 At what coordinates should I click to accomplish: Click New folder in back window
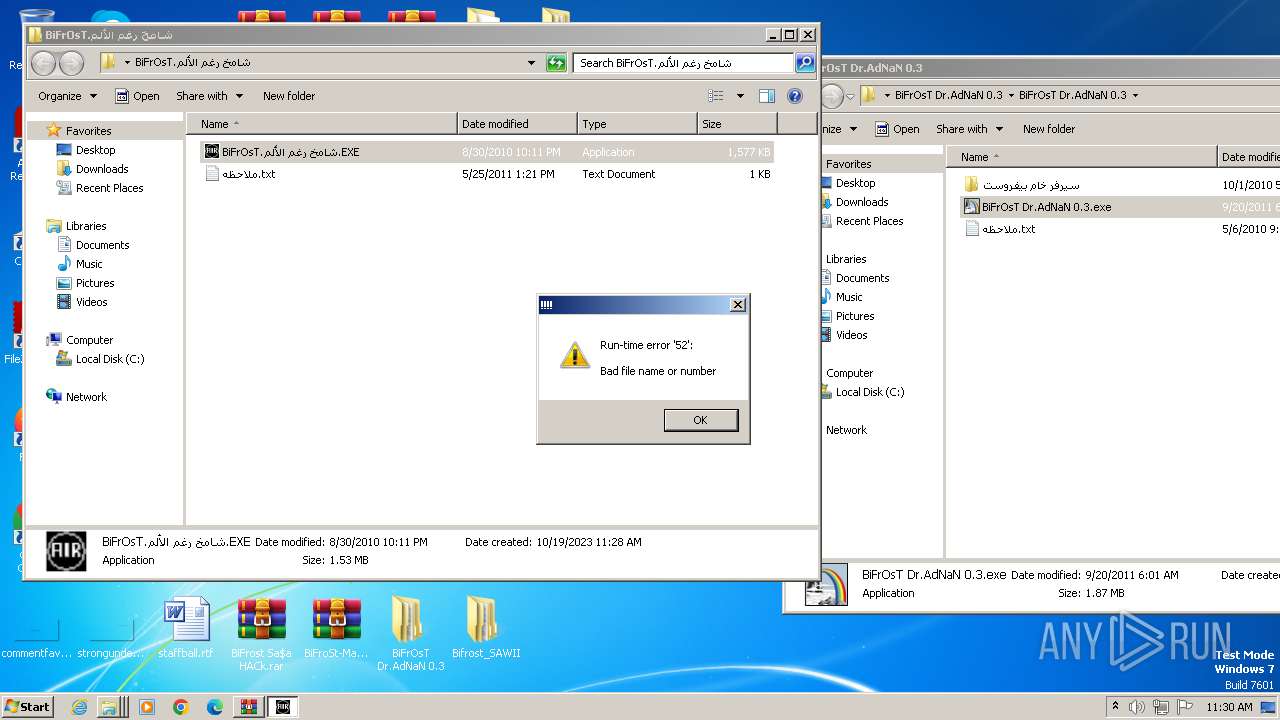1049,129
